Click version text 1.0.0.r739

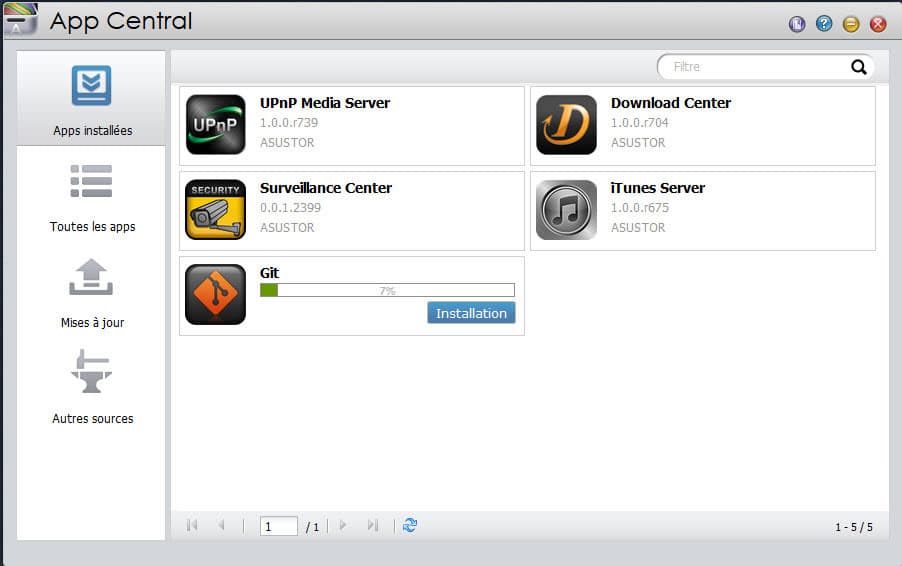coord(289,123)
